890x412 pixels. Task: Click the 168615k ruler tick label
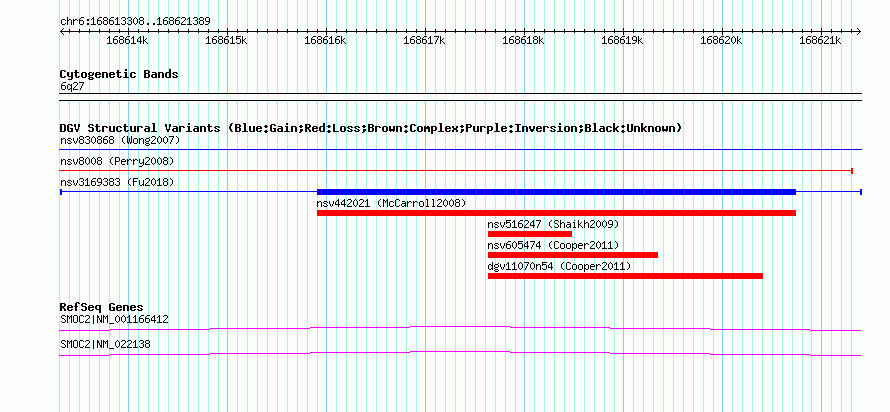(226, 40)
